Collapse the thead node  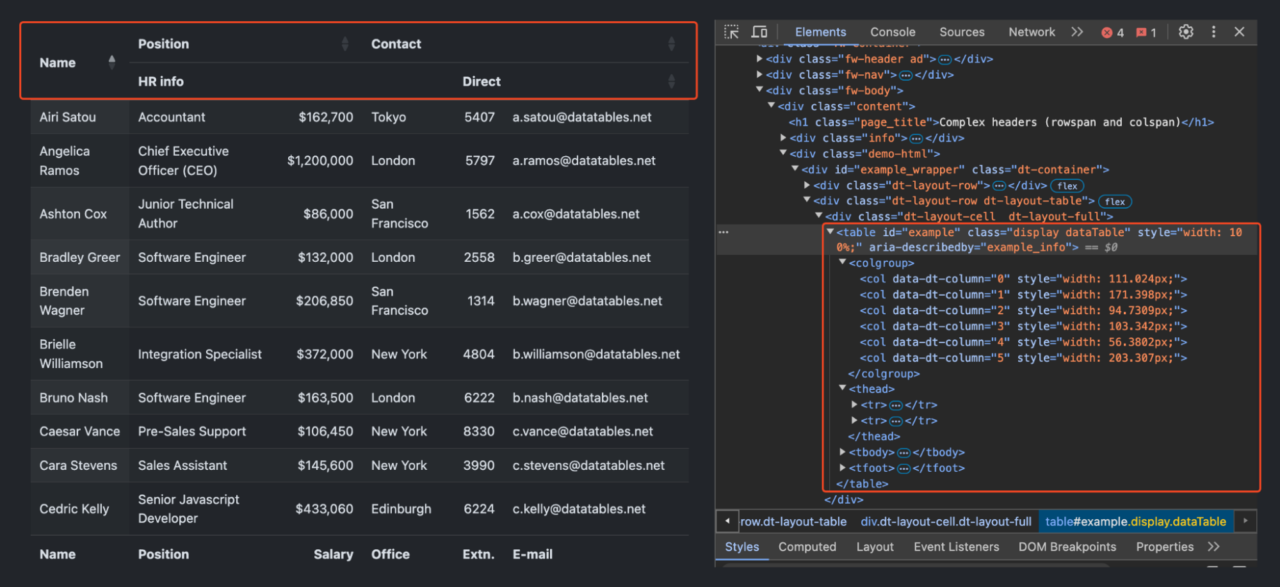tap(843, 389)
